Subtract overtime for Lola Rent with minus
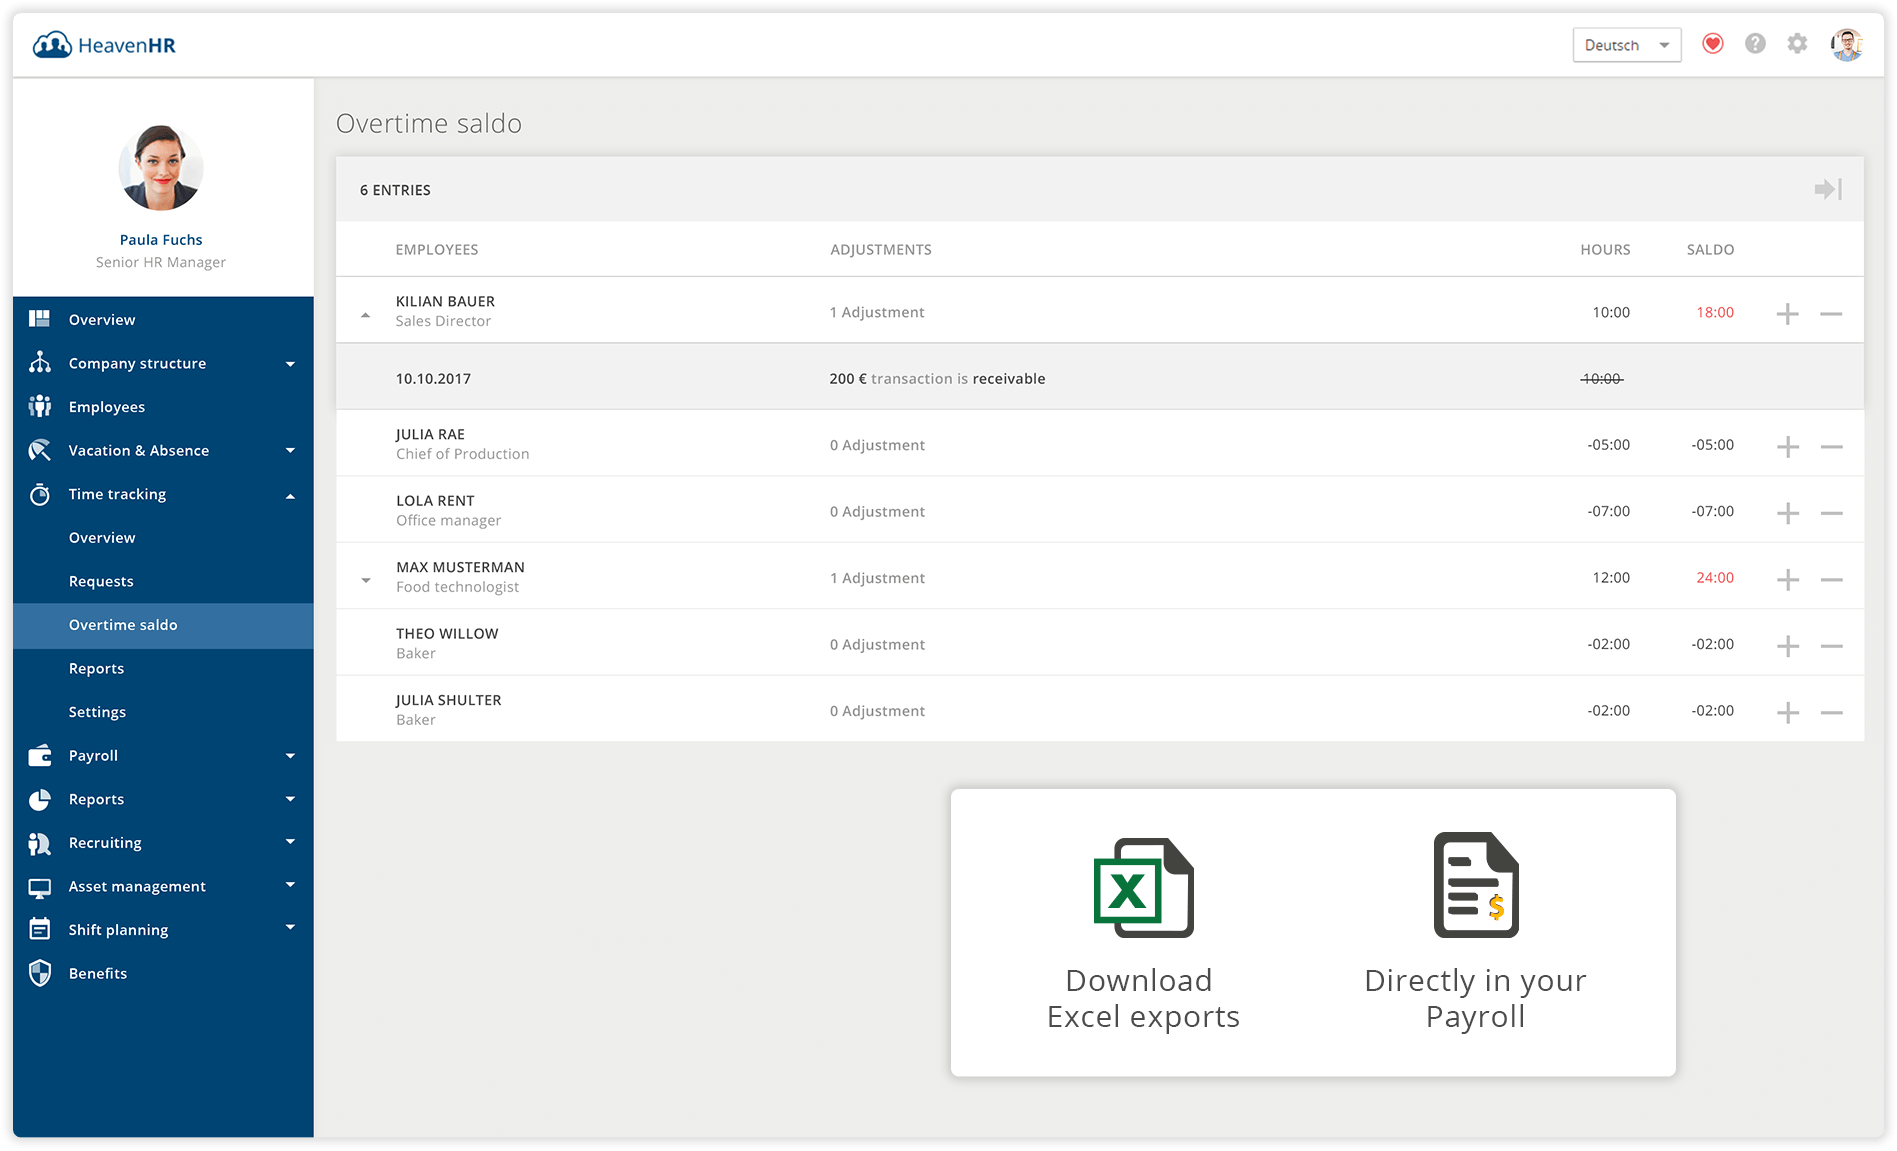1897x1151 pixels. [x=1831, y=513]
